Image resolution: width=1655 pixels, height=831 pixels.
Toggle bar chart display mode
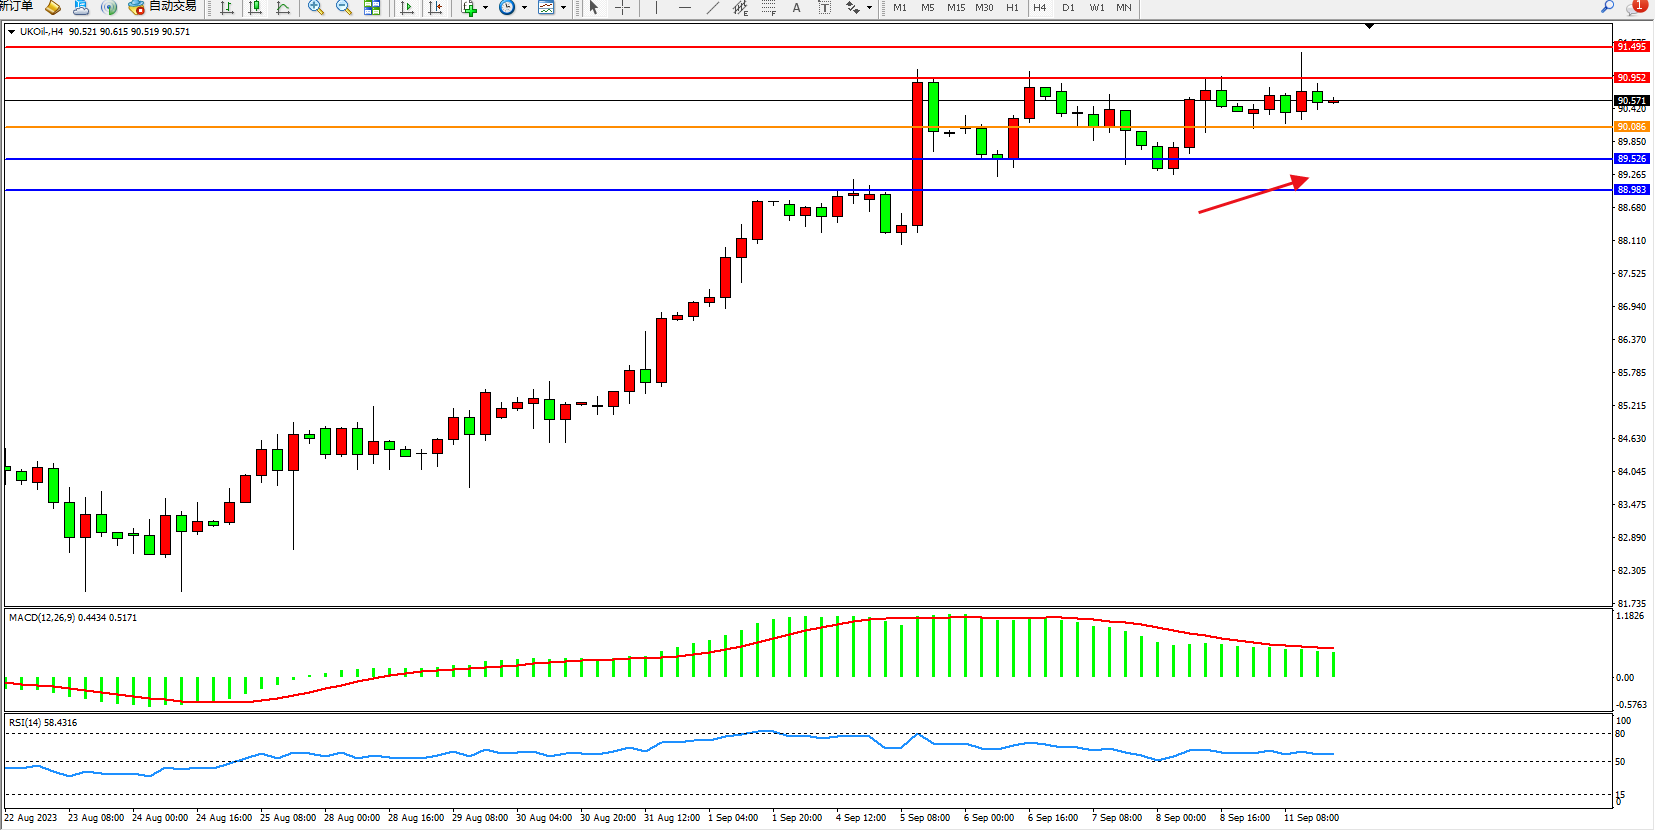tap(227, 8)
